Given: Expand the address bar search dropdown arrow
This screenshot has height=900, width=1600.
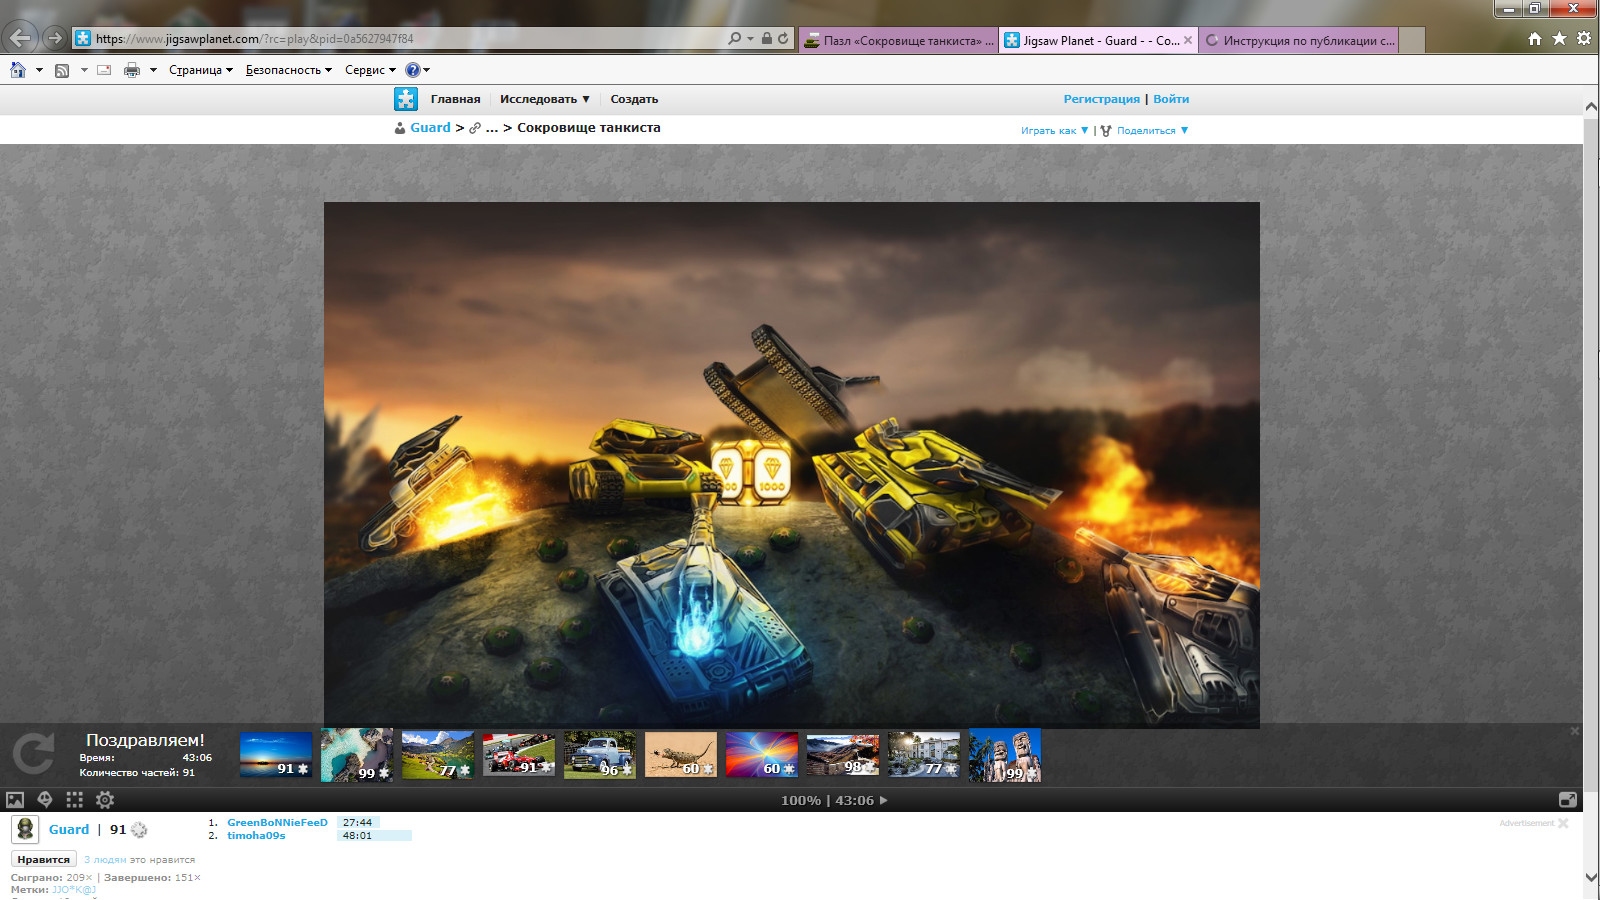Looking at the screenshot, I should coord(750,38).
